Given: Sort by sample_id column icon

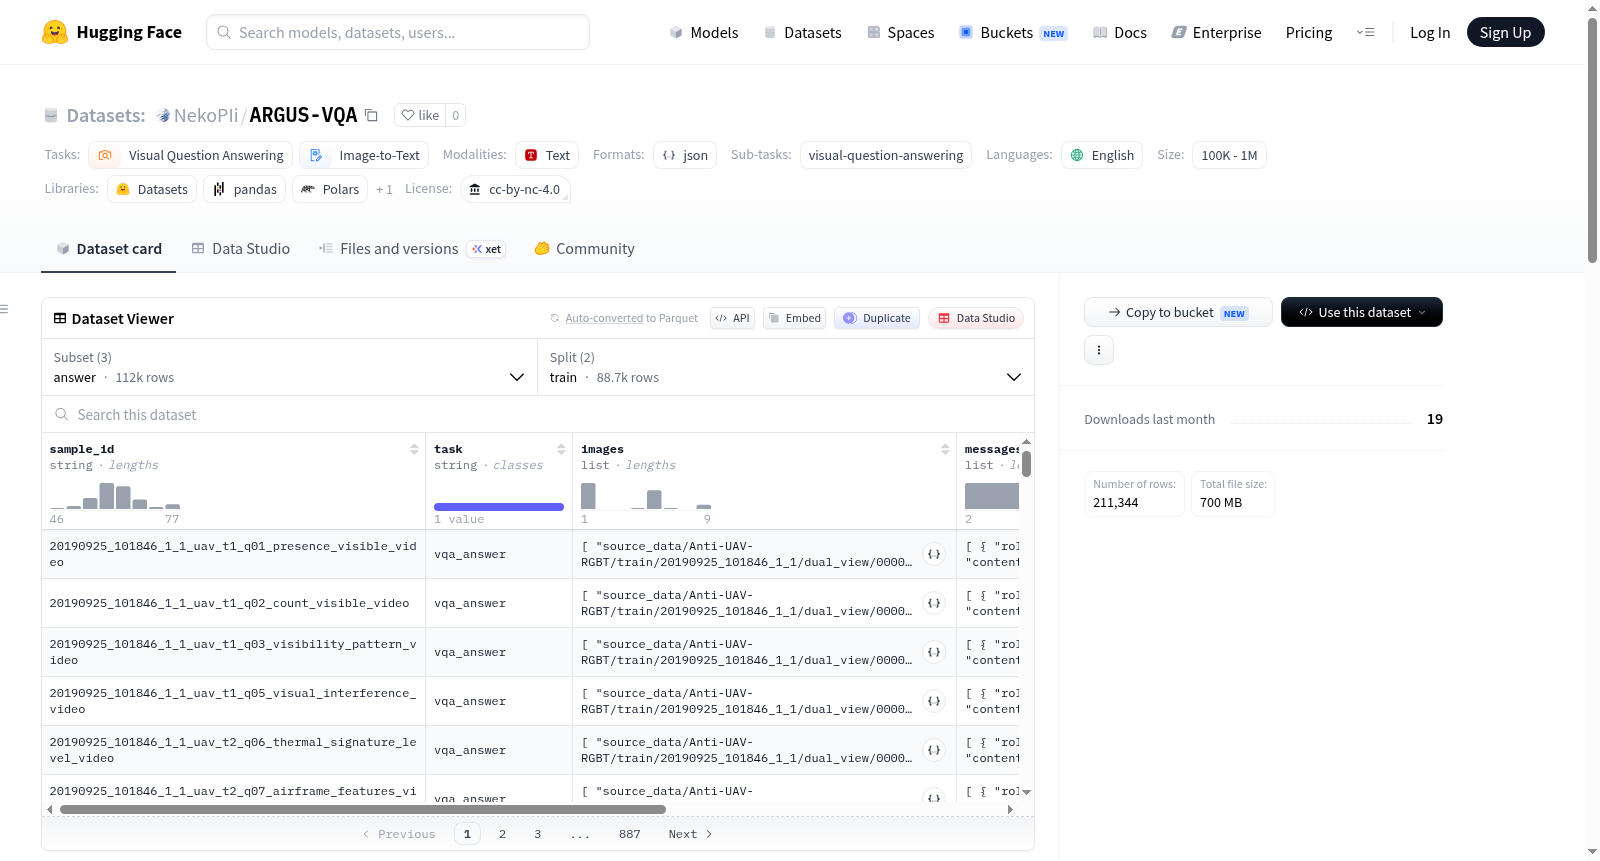Looking at the screenshot, I should pyautogui.click(x=414, y=449).
